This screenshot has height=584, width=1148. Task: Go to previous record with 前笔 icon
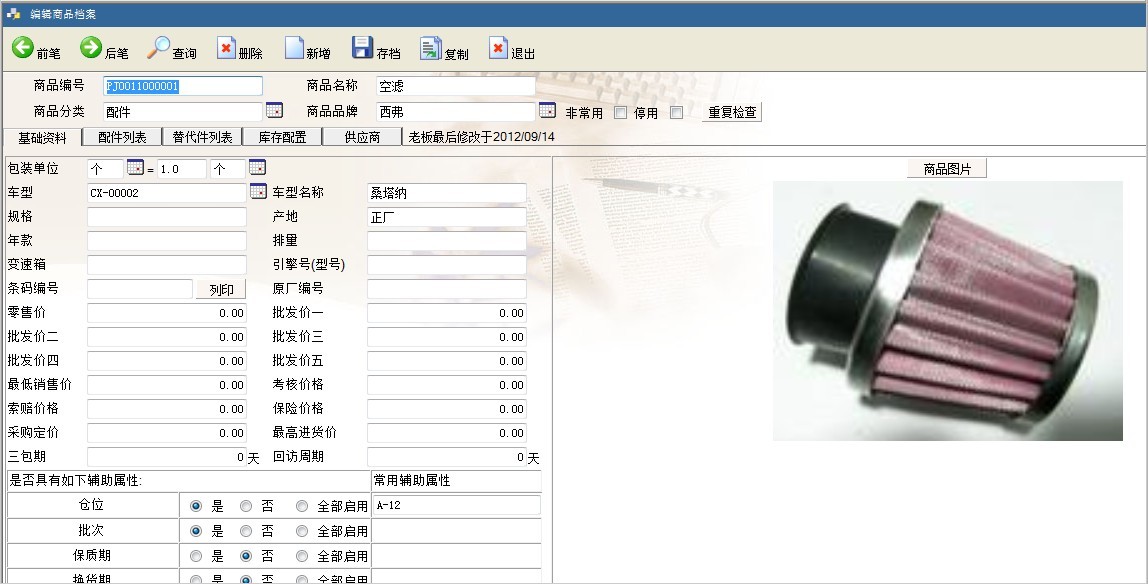point(23,48)
